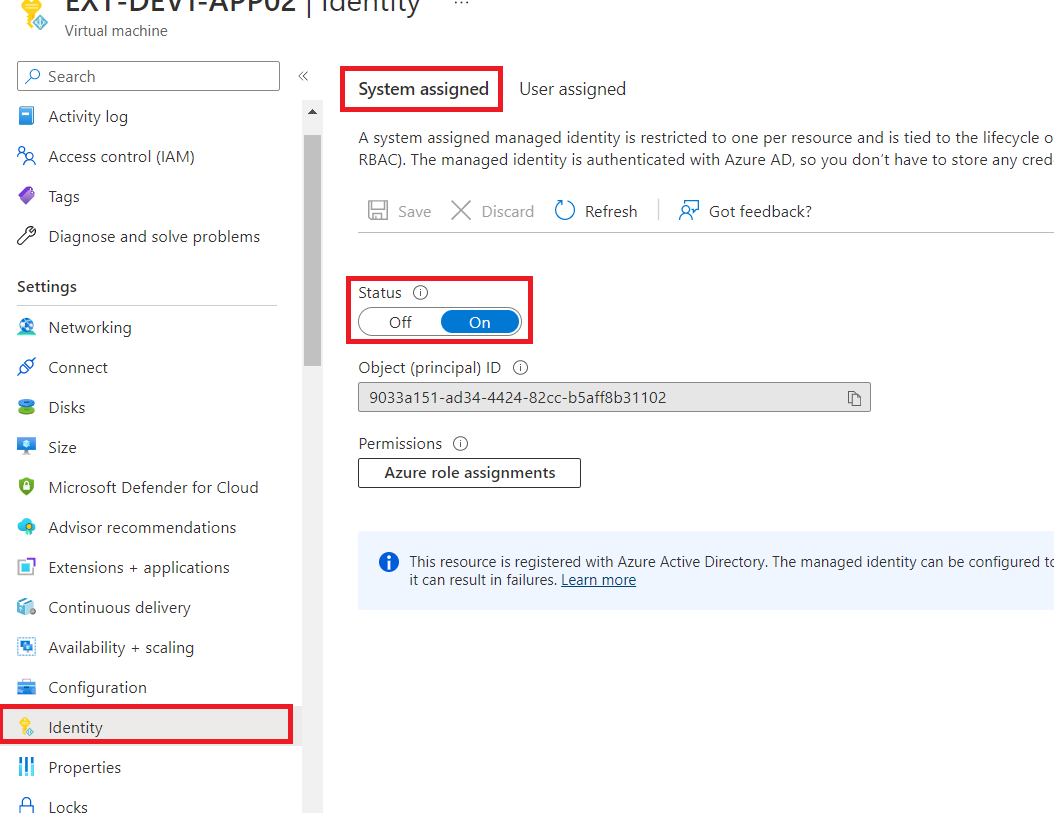Click the Configuration toolbox icon
Viewport: 1054px width, 813px height.
26,687
